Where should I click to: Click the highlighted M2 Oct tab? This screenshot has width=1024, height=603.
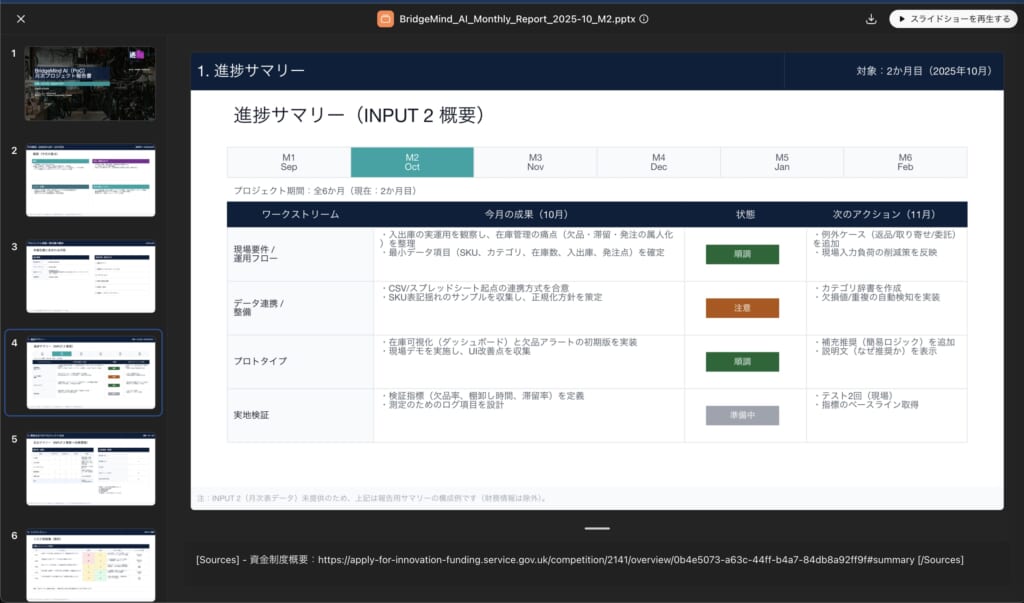click(x=412, y=161)
